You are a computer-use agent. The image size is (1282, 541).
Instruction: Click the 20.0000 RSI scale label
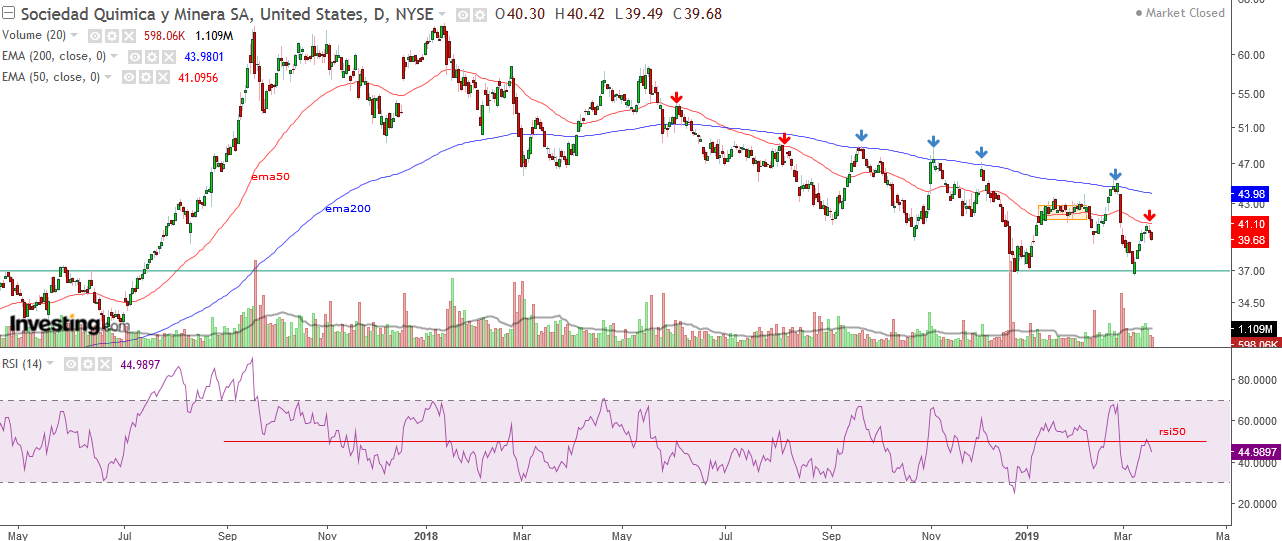[x=1257, y=504]
